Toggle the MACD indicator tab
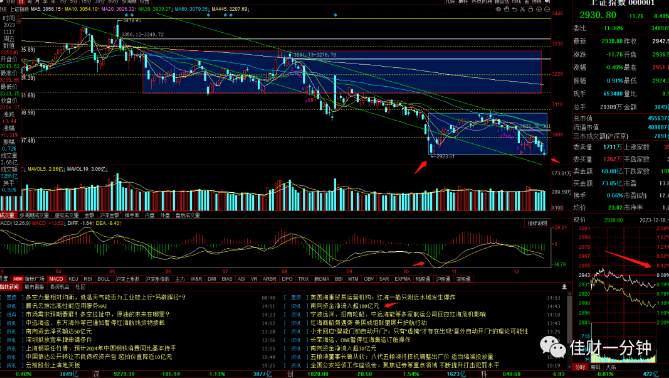The image size is (669, 378). [x=56, y=279]
